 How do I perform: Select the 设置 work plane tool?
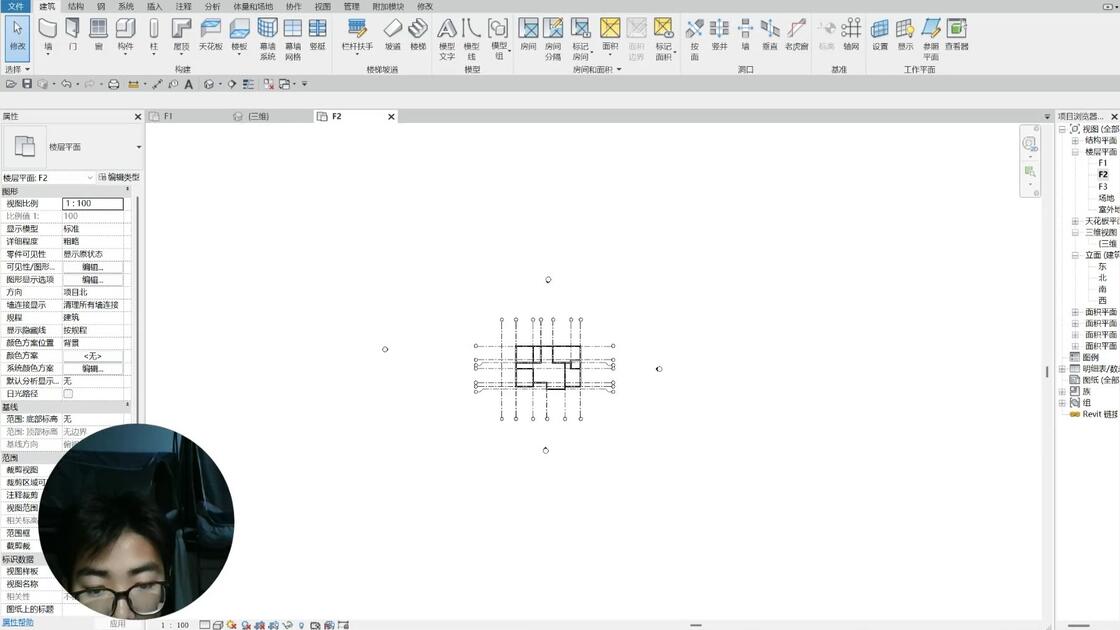pyautogui.click(x=880, y=34)
